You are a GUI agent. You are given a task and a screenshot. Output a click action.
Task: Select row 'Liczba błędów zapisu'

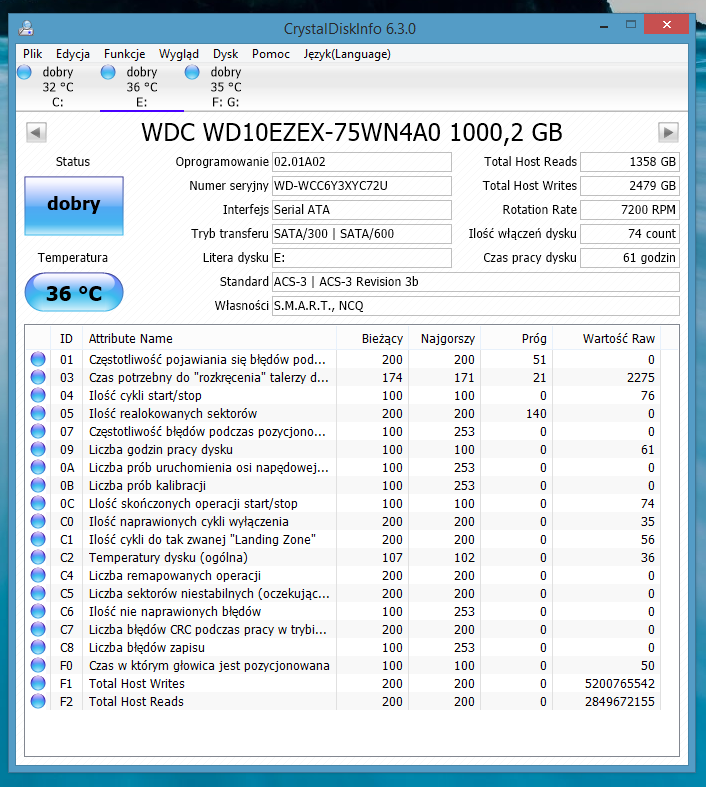point(343,647)
